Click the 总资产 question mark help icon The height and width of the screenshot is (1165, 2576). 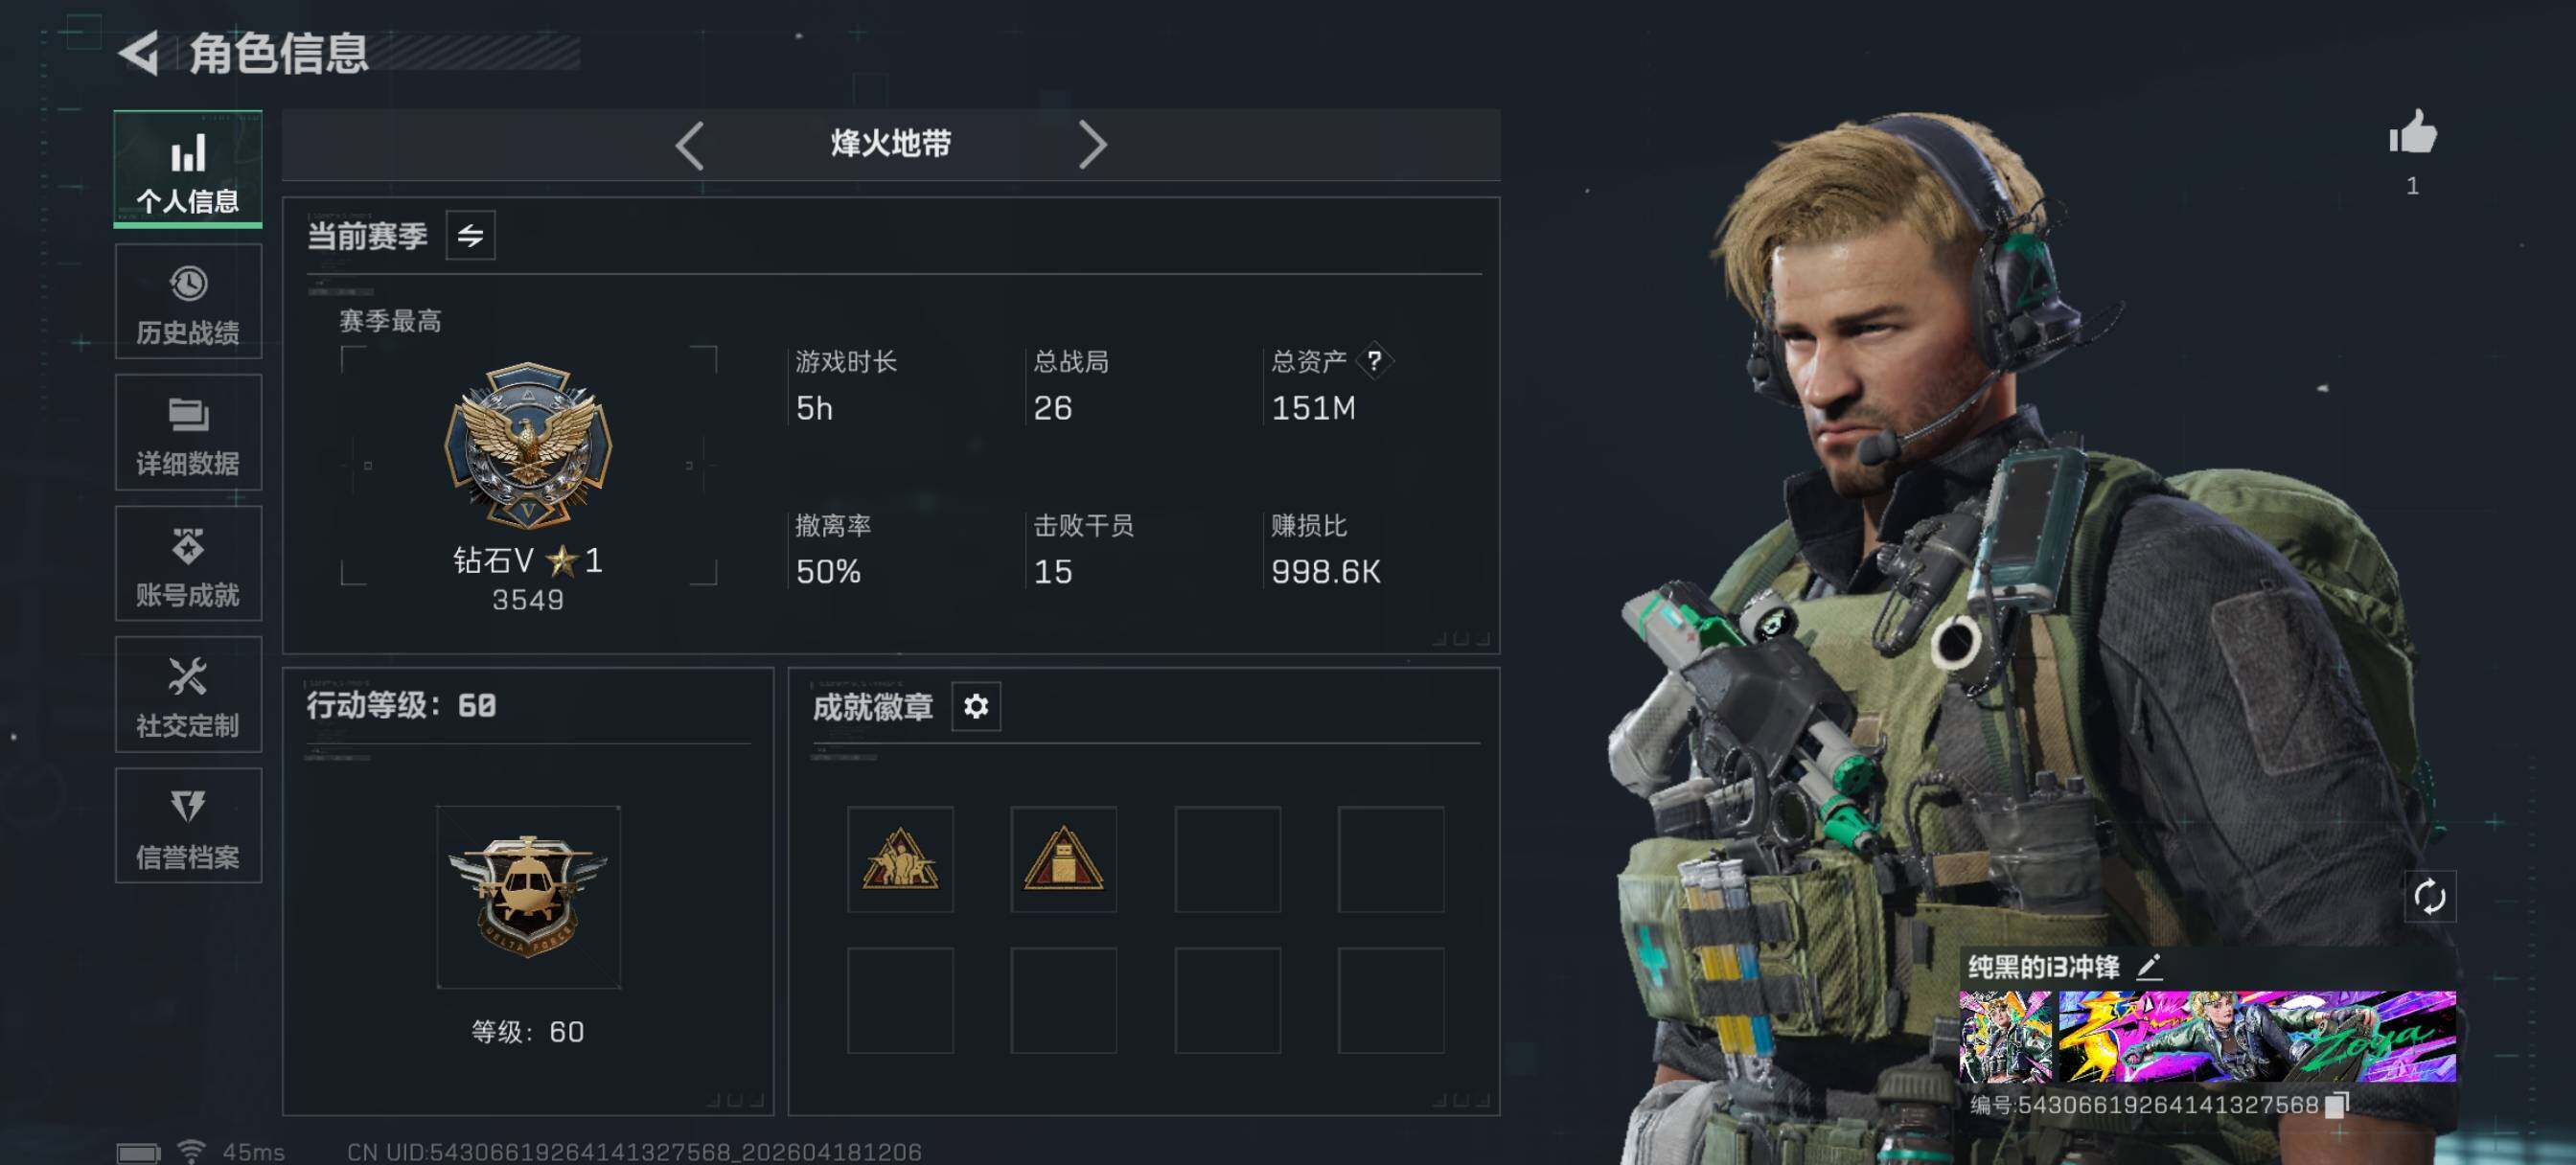[1374, 360]
